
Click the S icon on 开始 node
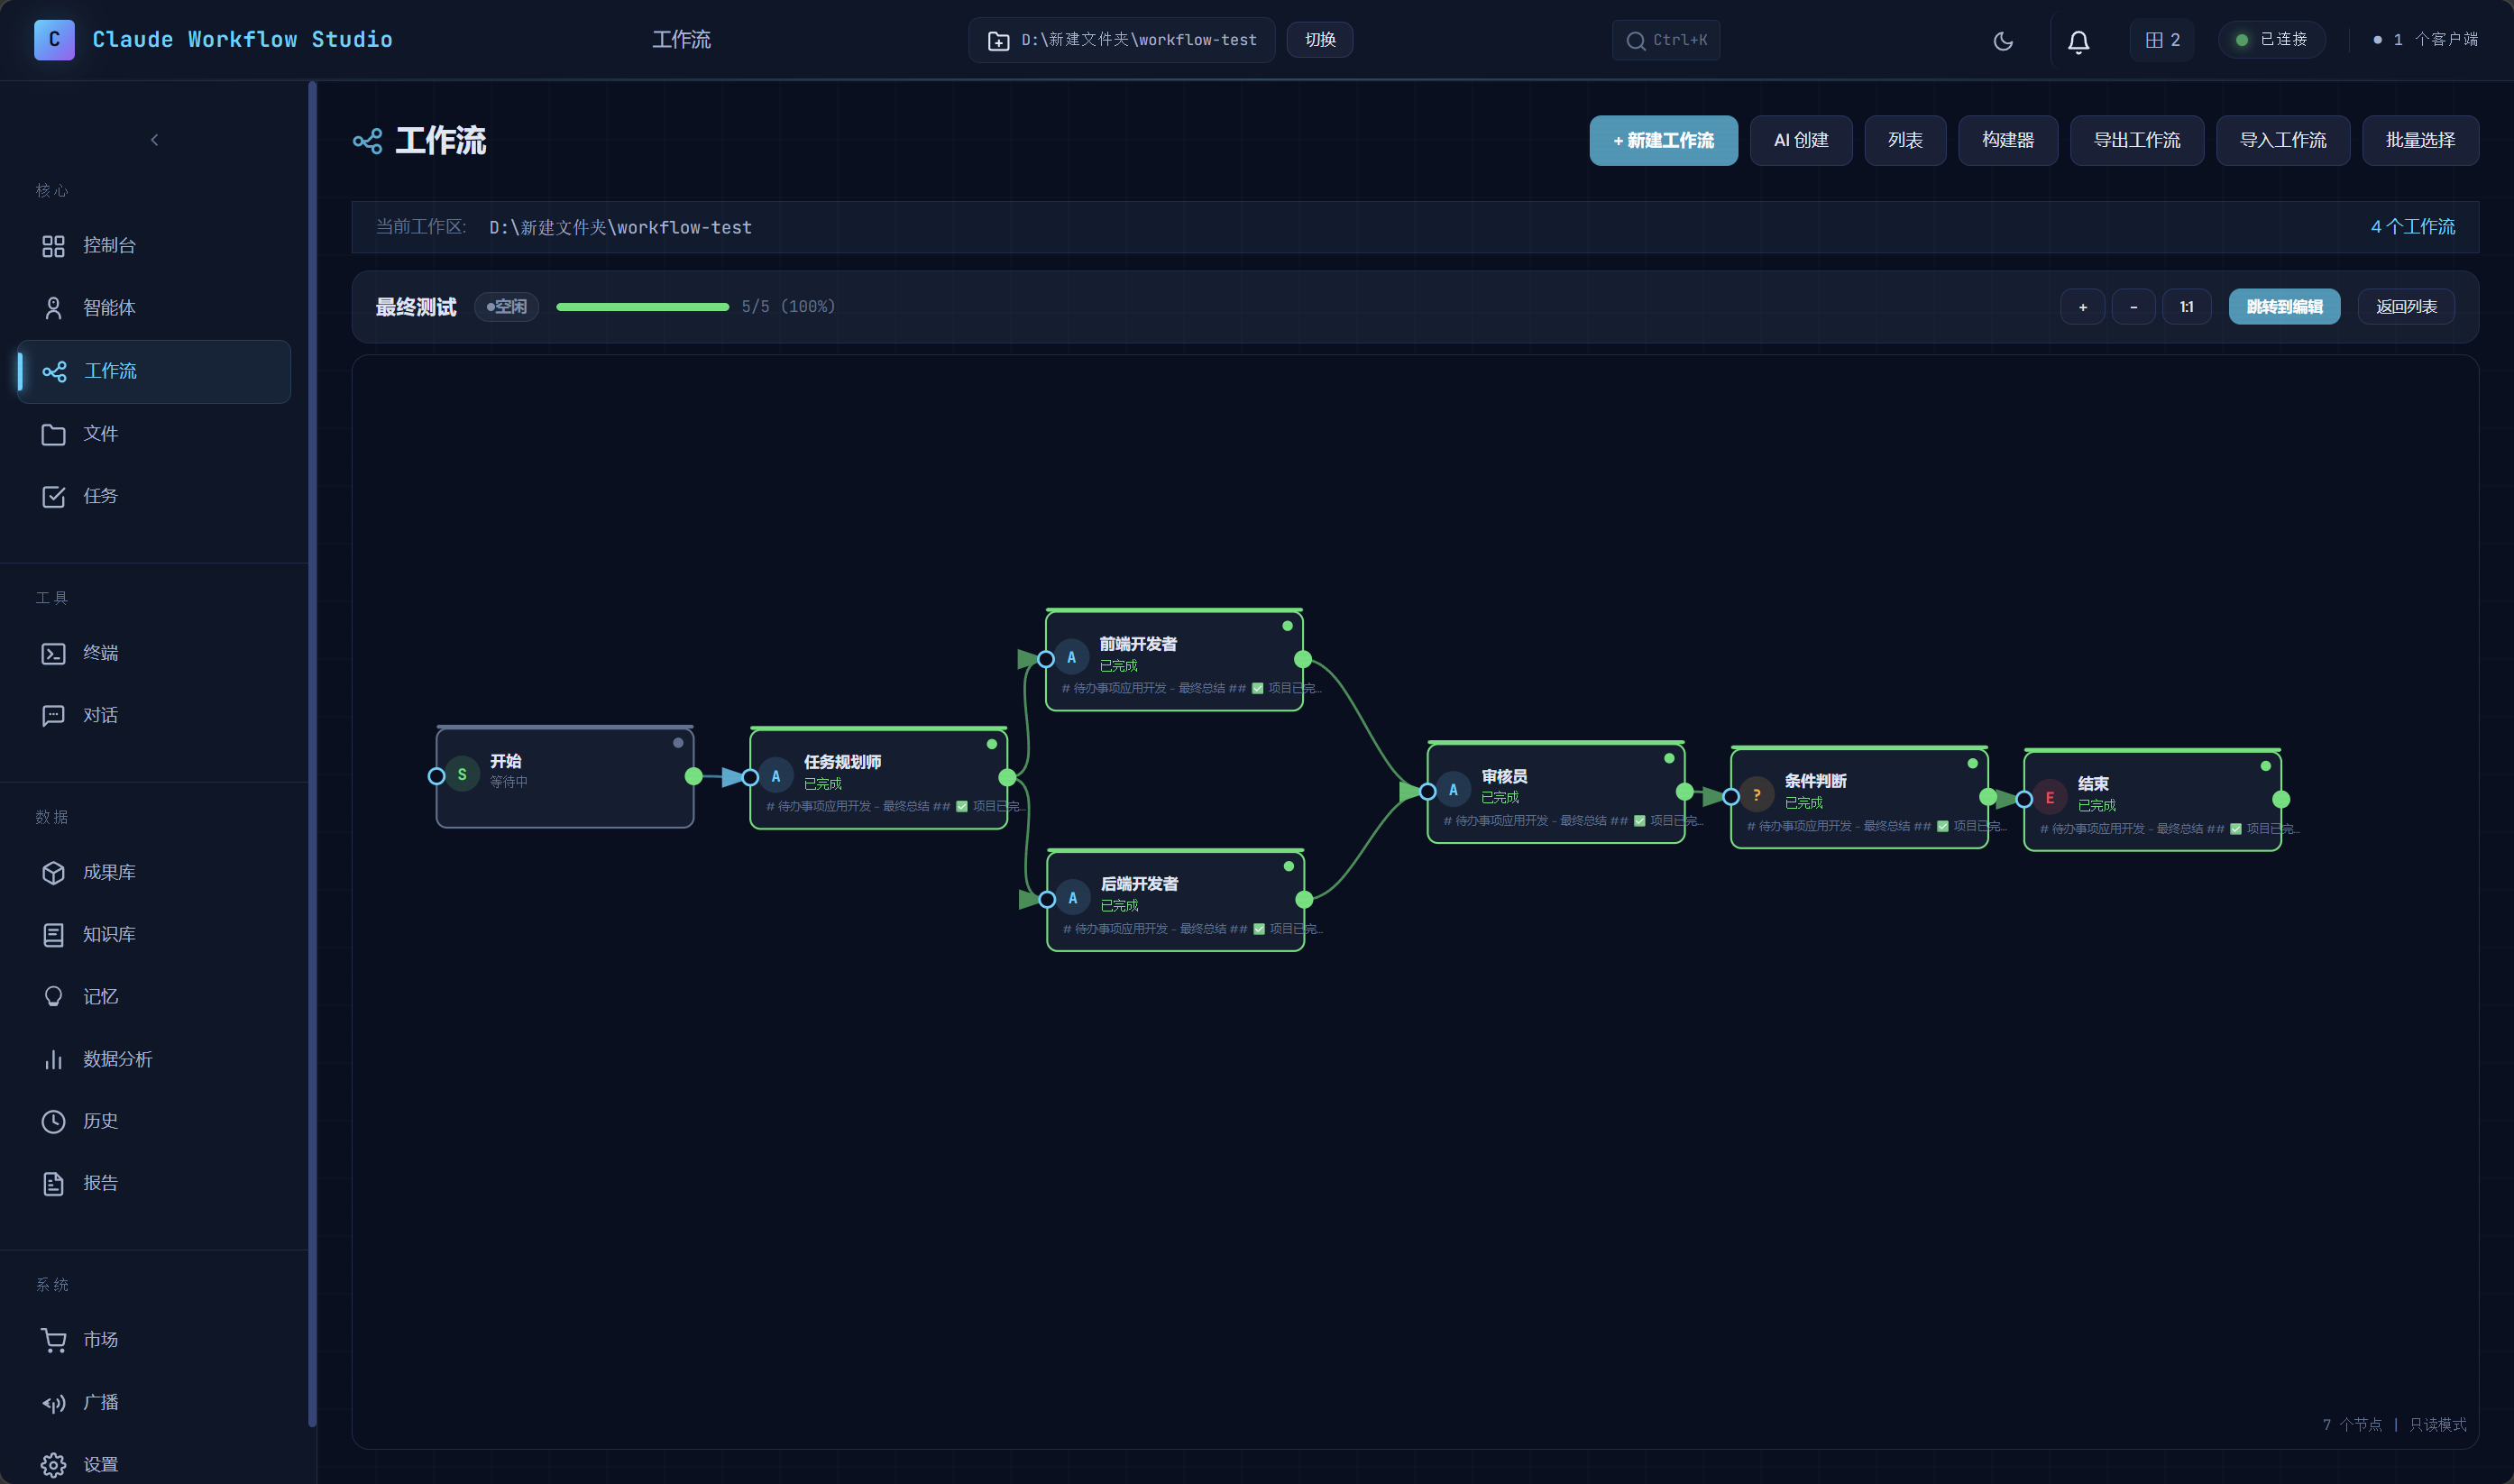(462, 775)
